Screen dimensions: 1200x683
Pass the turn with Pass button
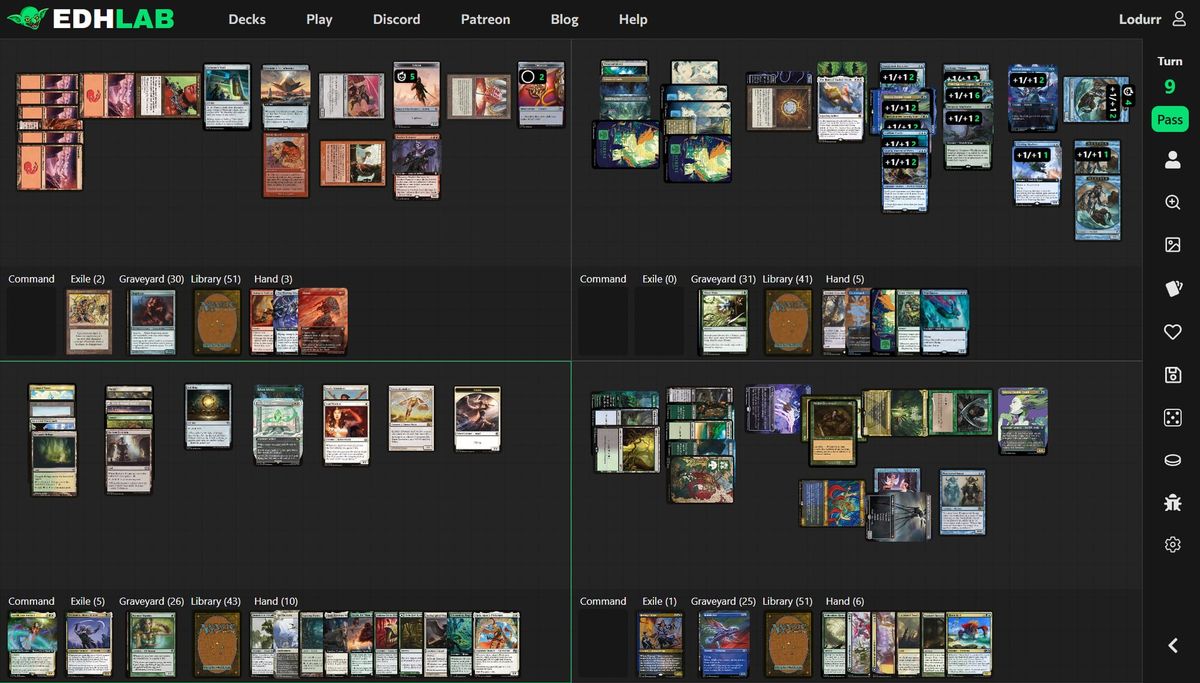1170,119
